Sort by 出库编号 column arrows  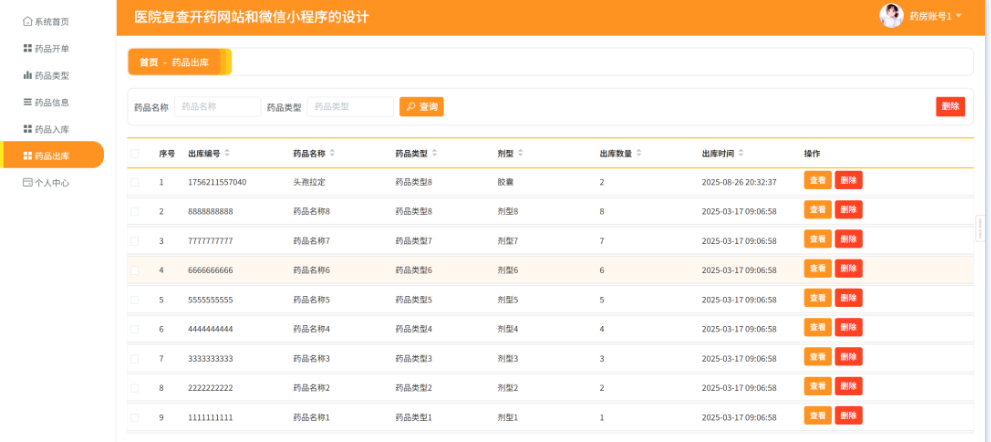pos(228,153)
